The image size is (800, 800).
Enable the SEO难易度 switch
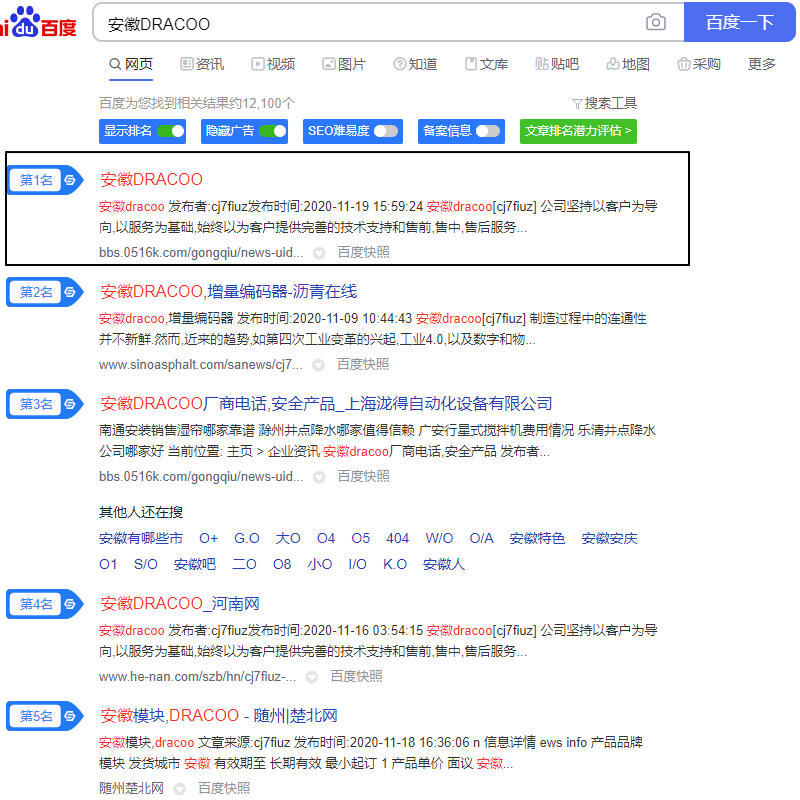pyautogui.click(x=386, y=131)
